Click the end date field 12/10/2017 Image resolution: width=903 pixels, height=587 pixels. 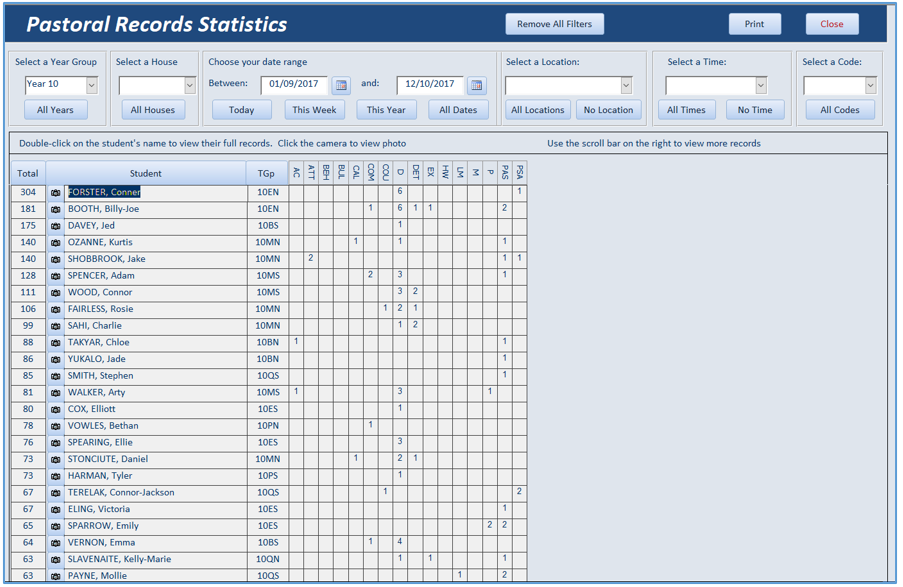(430, 85)
